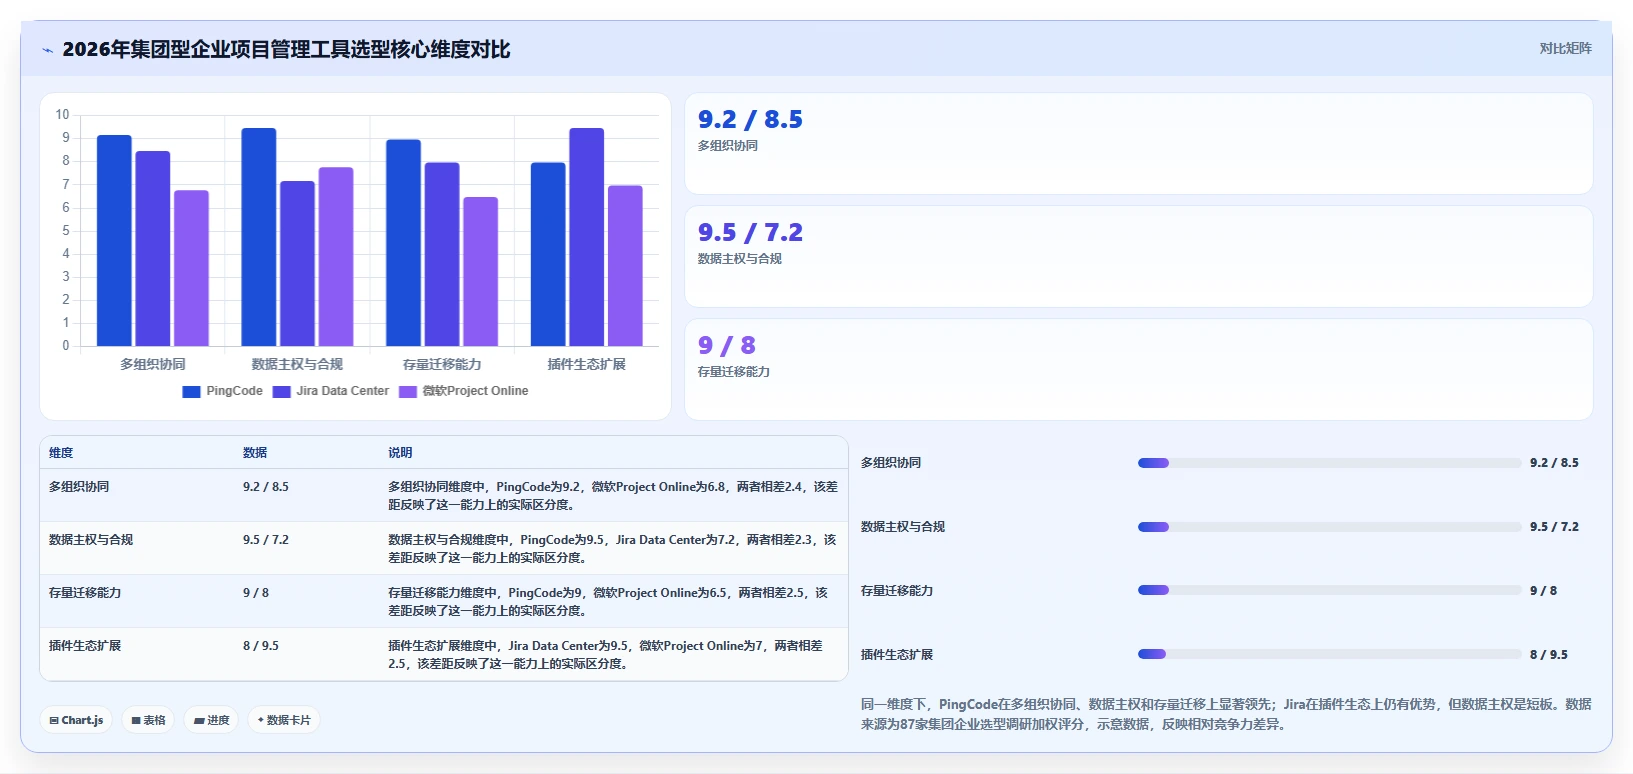Image resolution: width=1633 pixels, height=774 pixels.
Task: Click the 微软Project Online bar for 插件生态扩展
Action: click(x=625, y=265)
